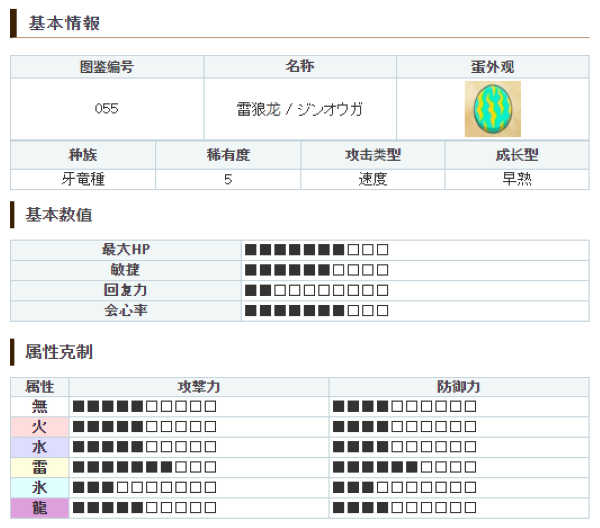This screenshot has width=600, height=528.
Task: Select the light blue 氷 attribute cell
Action: (x=40, y=487)
